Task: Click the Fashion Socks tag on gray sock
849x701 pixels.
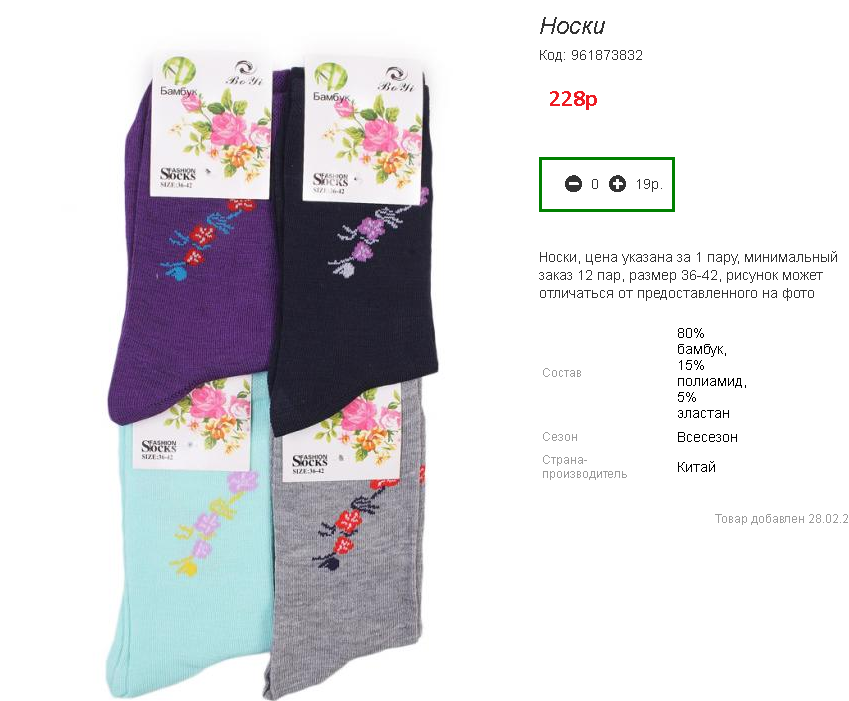Action: tap(310, 464)
